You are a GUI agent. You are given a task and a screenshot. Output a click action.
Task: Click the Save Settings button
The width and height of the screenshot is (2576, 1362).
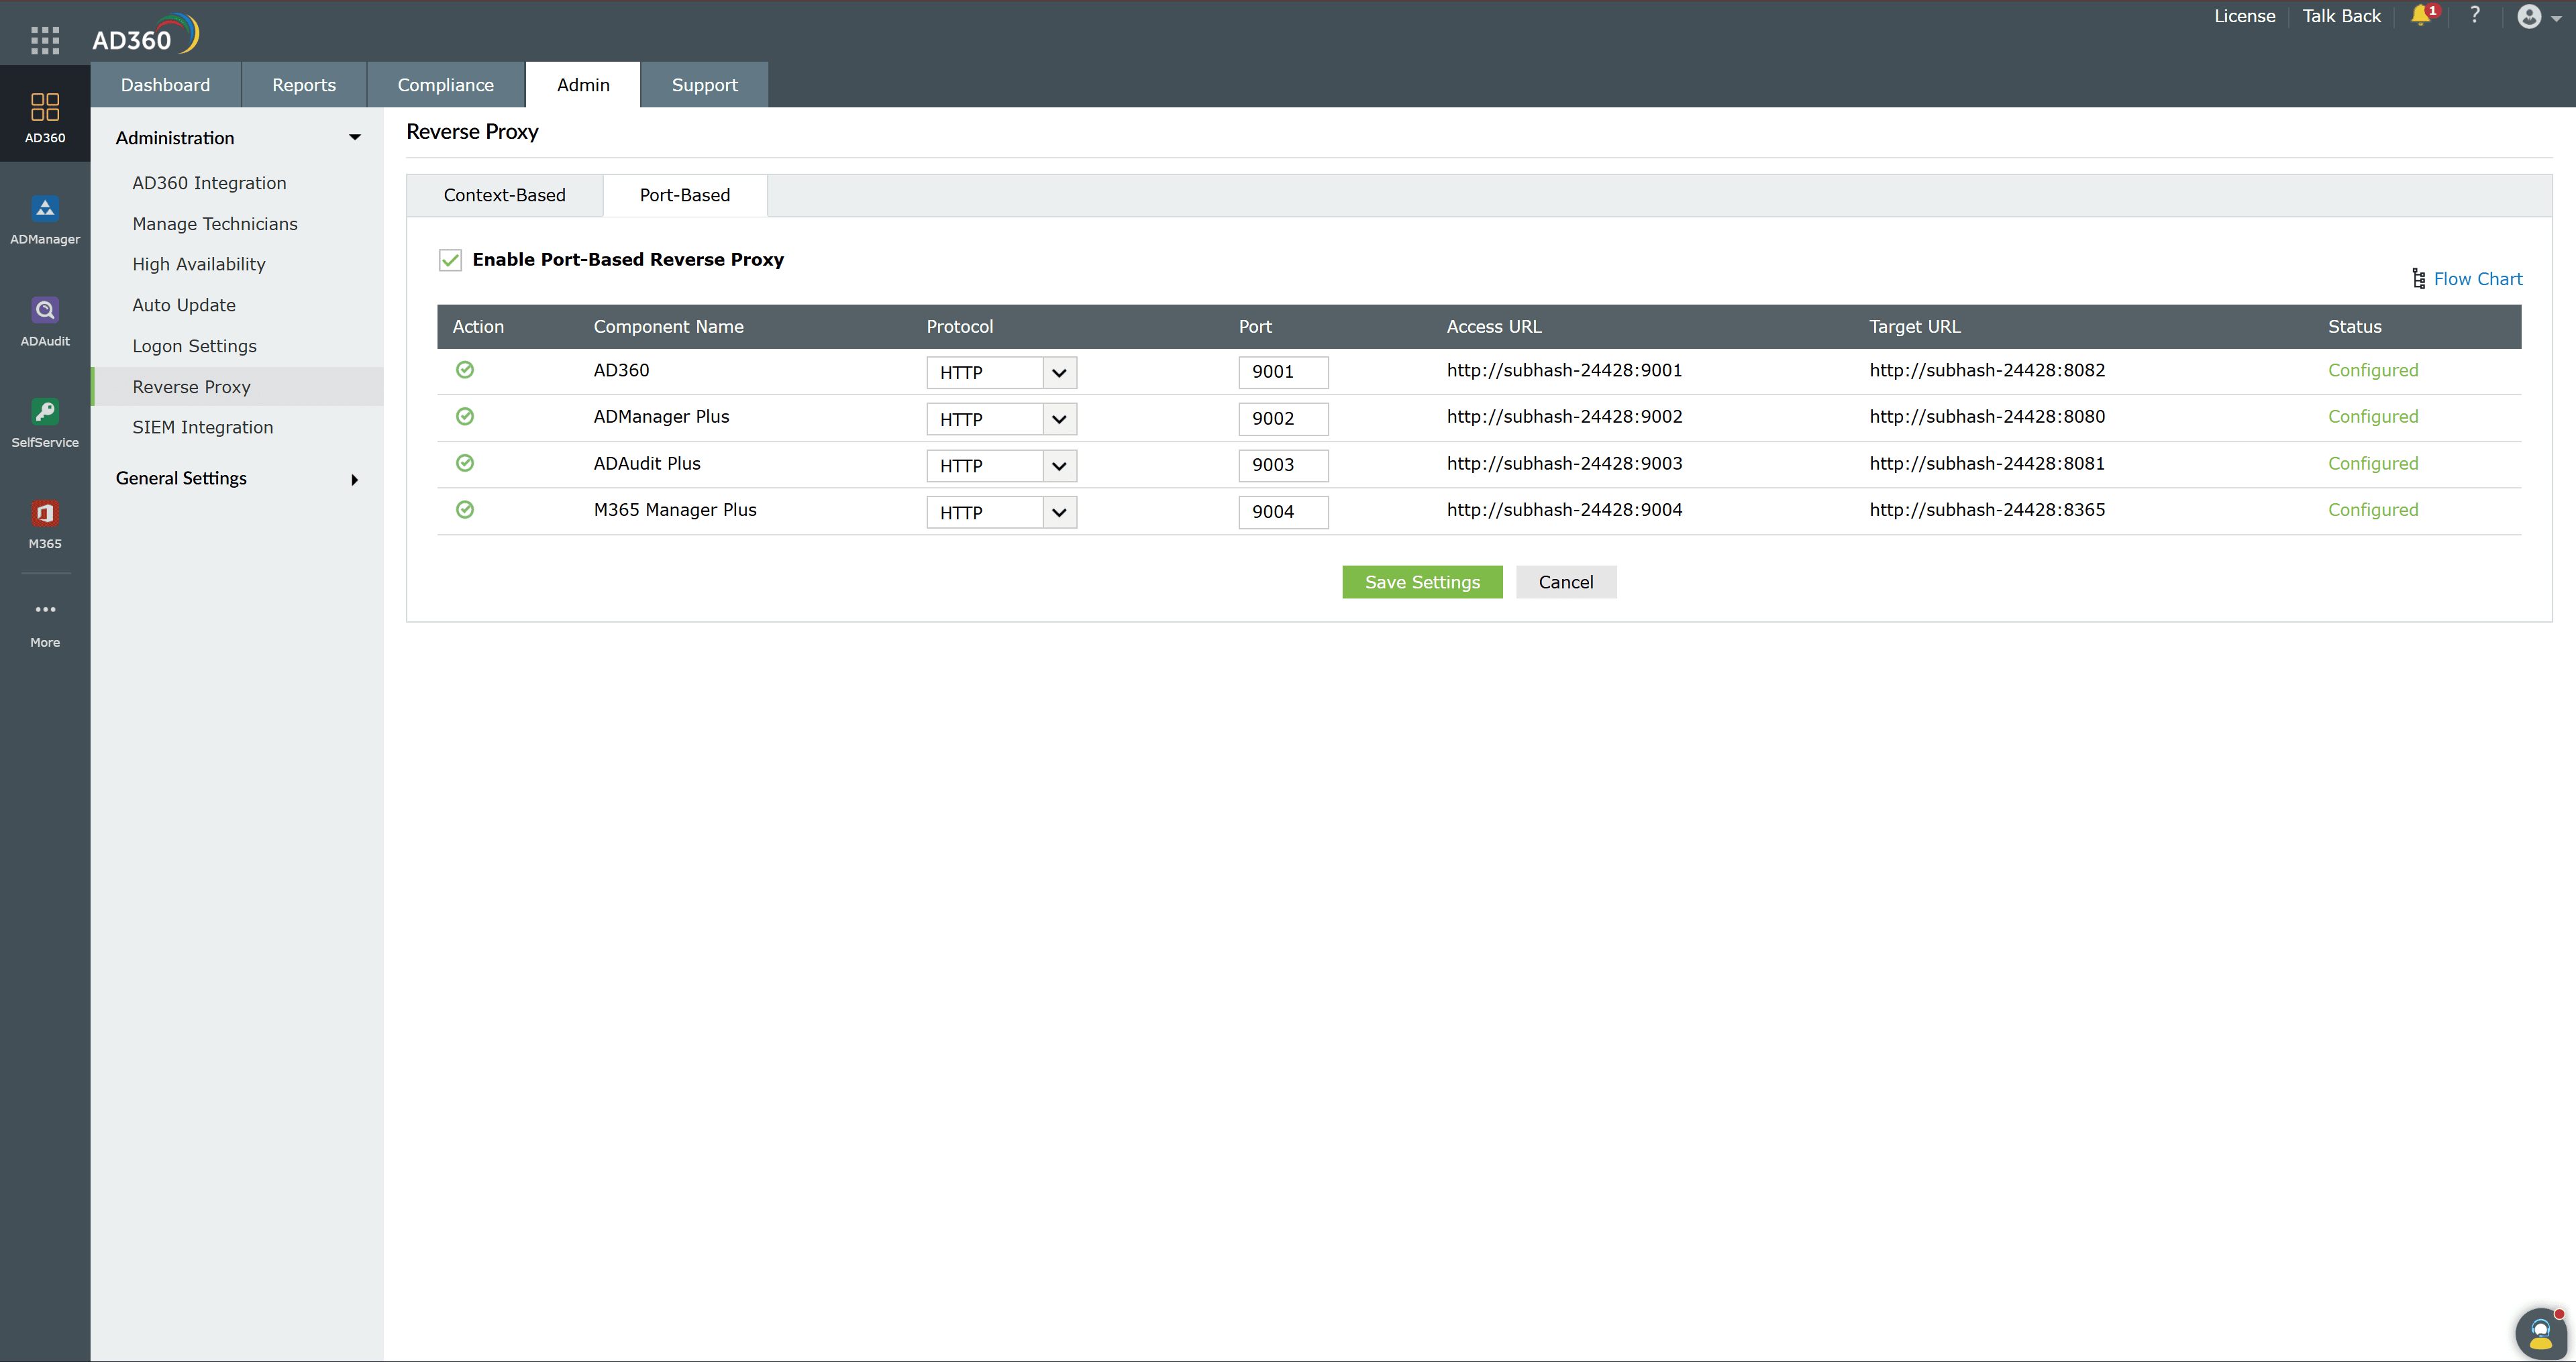click(1422, 582)
